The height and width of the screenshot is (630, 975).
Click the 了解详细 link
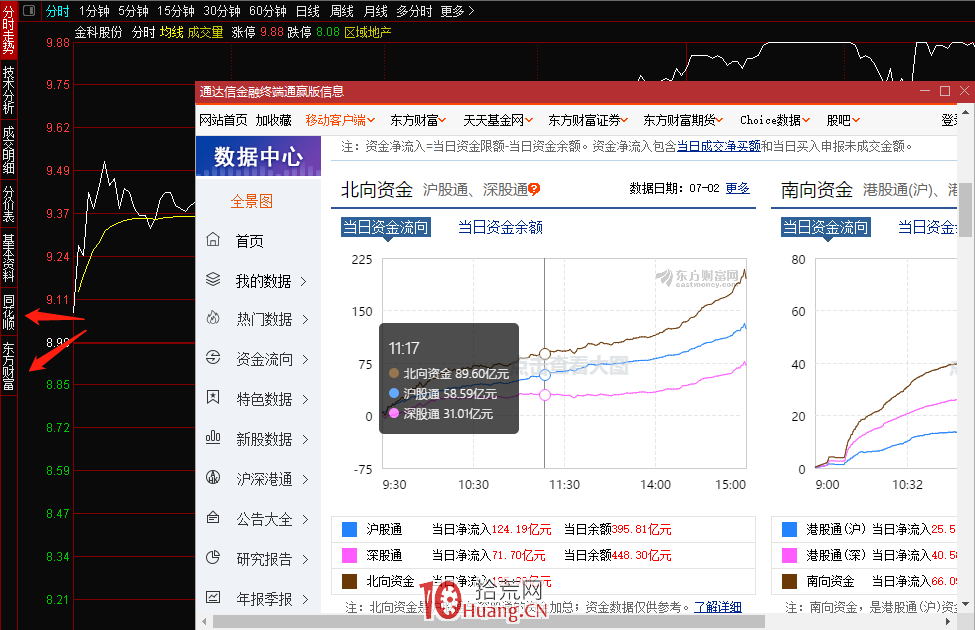point(718,607)
